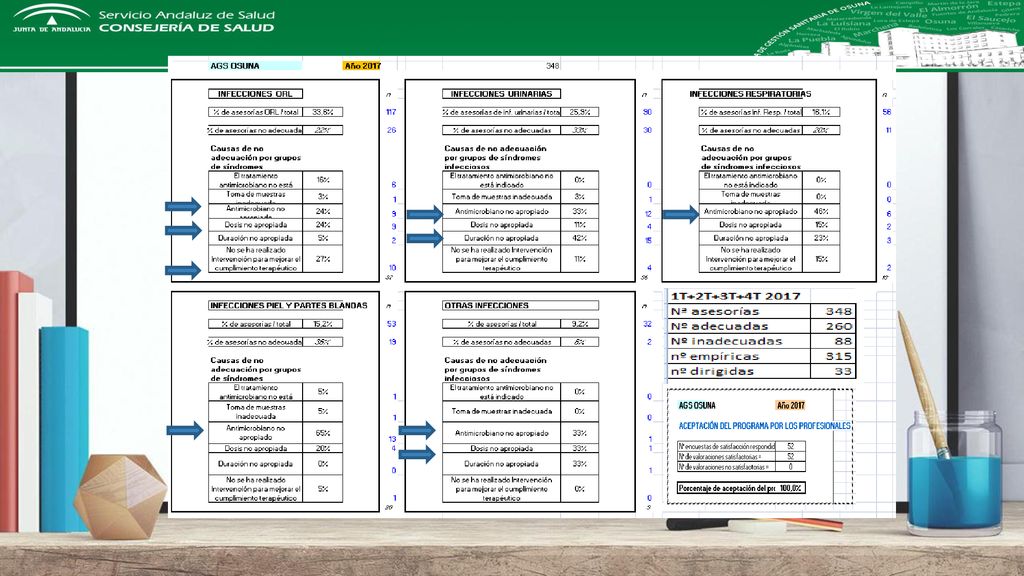Click the 'INFECCIONES ORL' title box
The image size is (1024, 576).
[x=255, y=94]
